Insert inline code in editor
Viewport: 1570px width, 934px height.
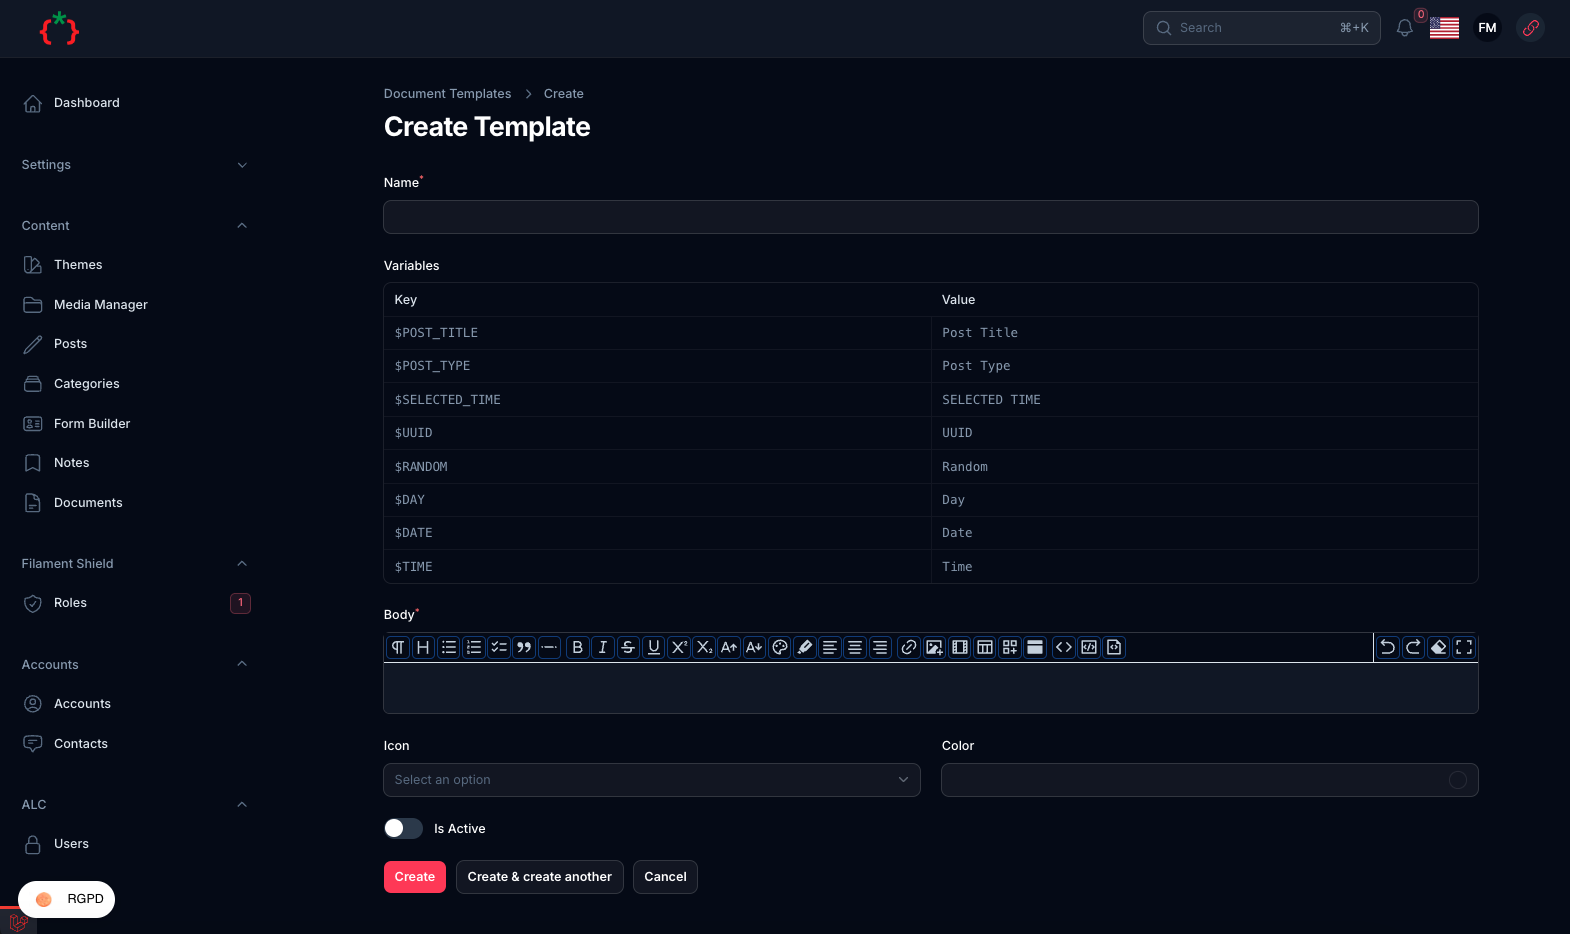coord(1064,647)
